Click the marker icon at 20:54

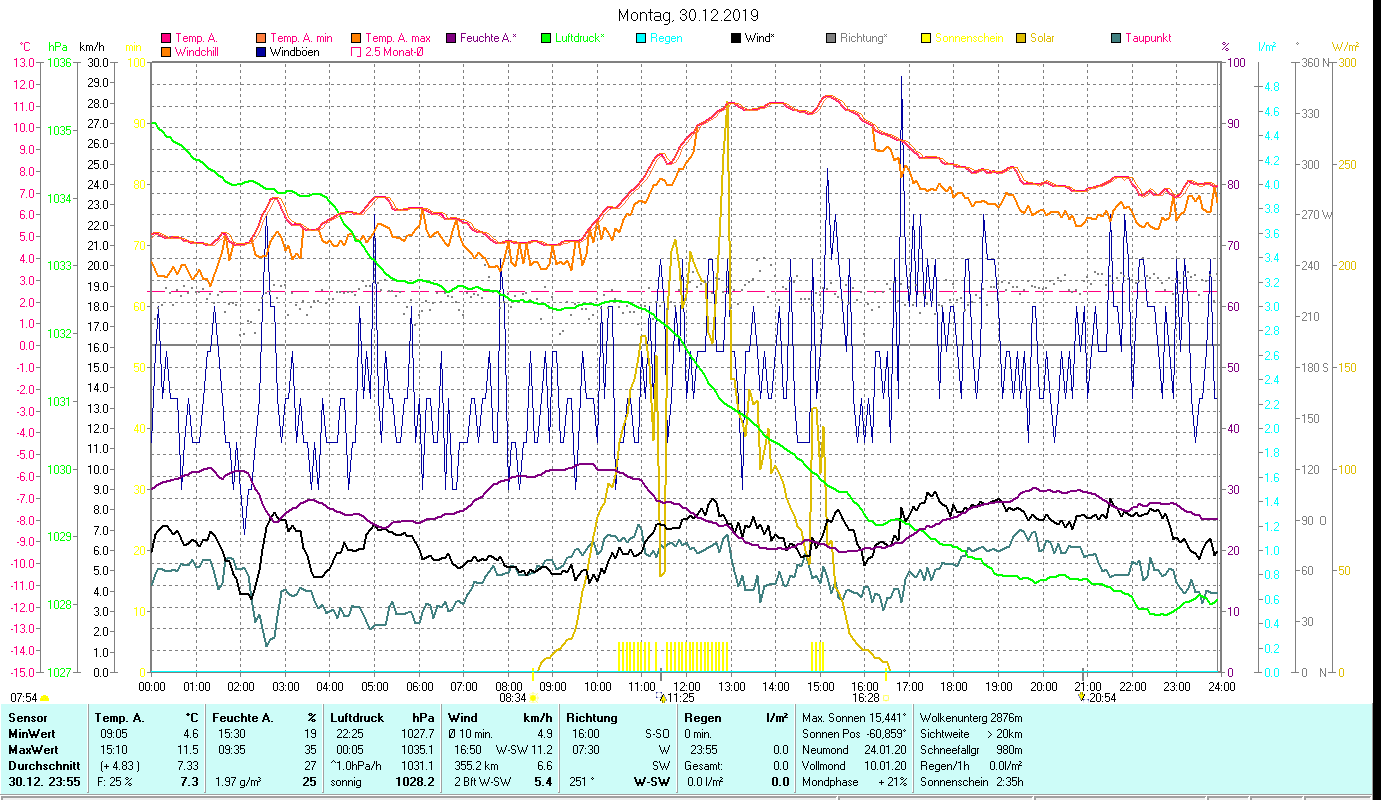[x=1082, y=697]
